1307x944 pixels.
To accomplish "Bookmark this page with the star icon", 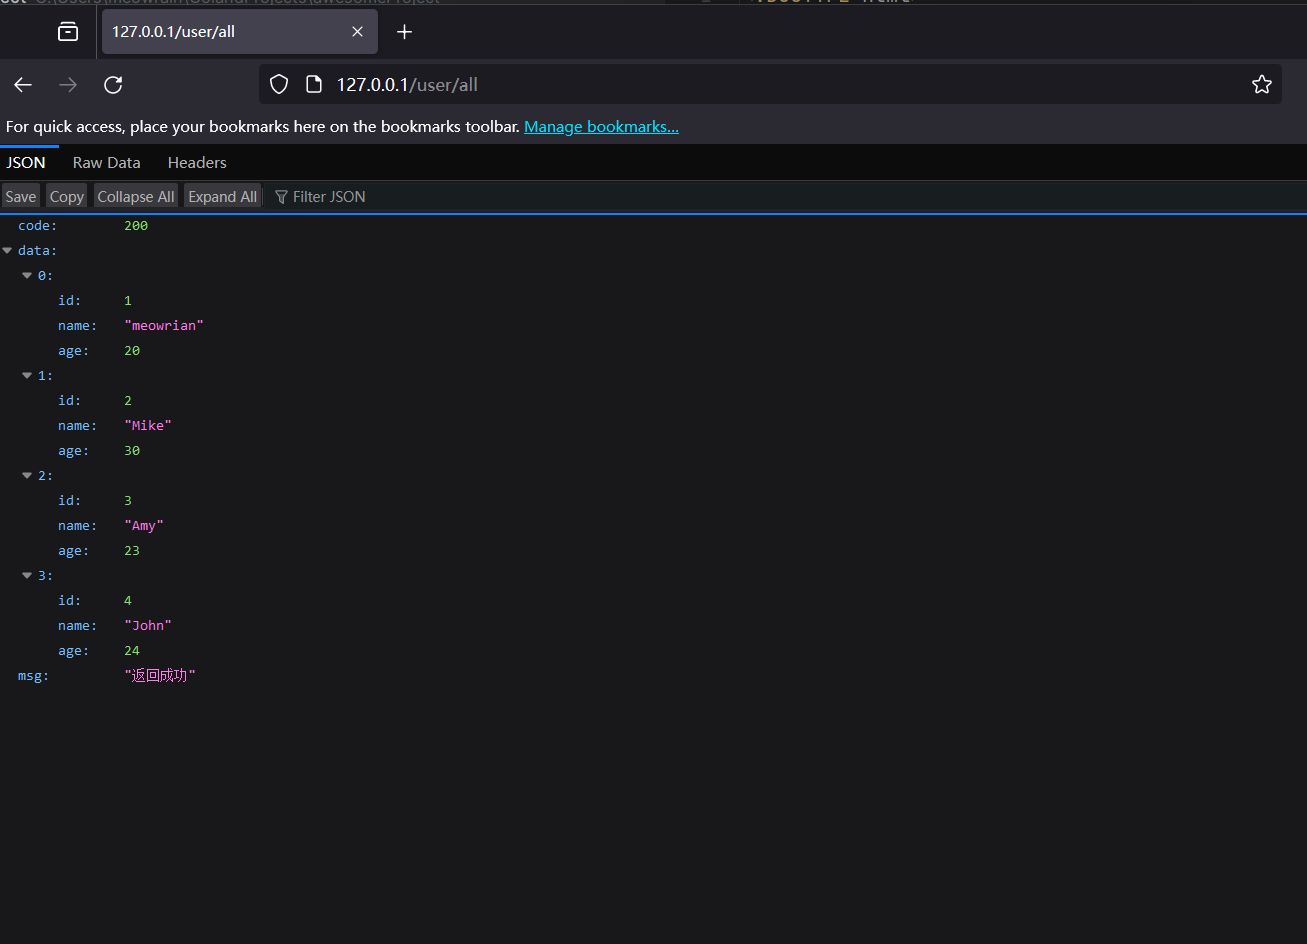I will click(x=1261, y=85).
